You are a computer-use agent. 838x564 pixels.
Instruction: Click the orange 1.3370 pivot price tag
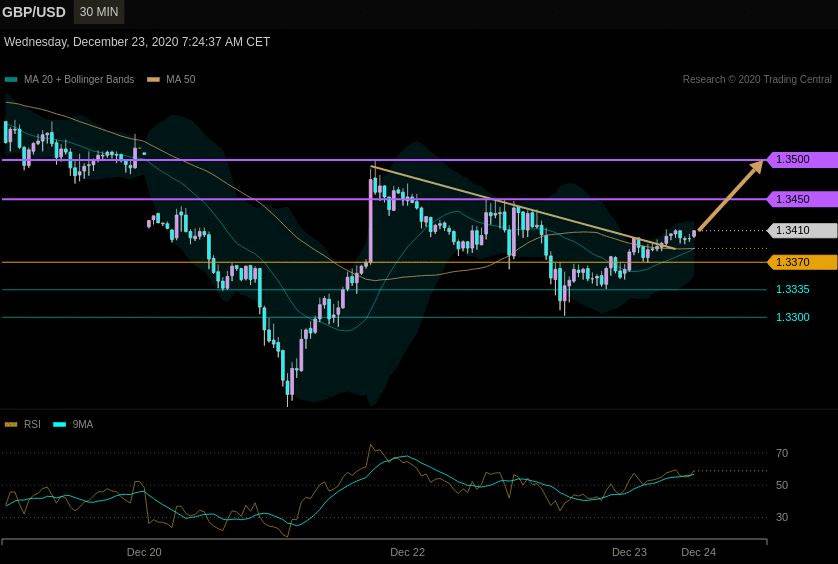coord(802,262)
